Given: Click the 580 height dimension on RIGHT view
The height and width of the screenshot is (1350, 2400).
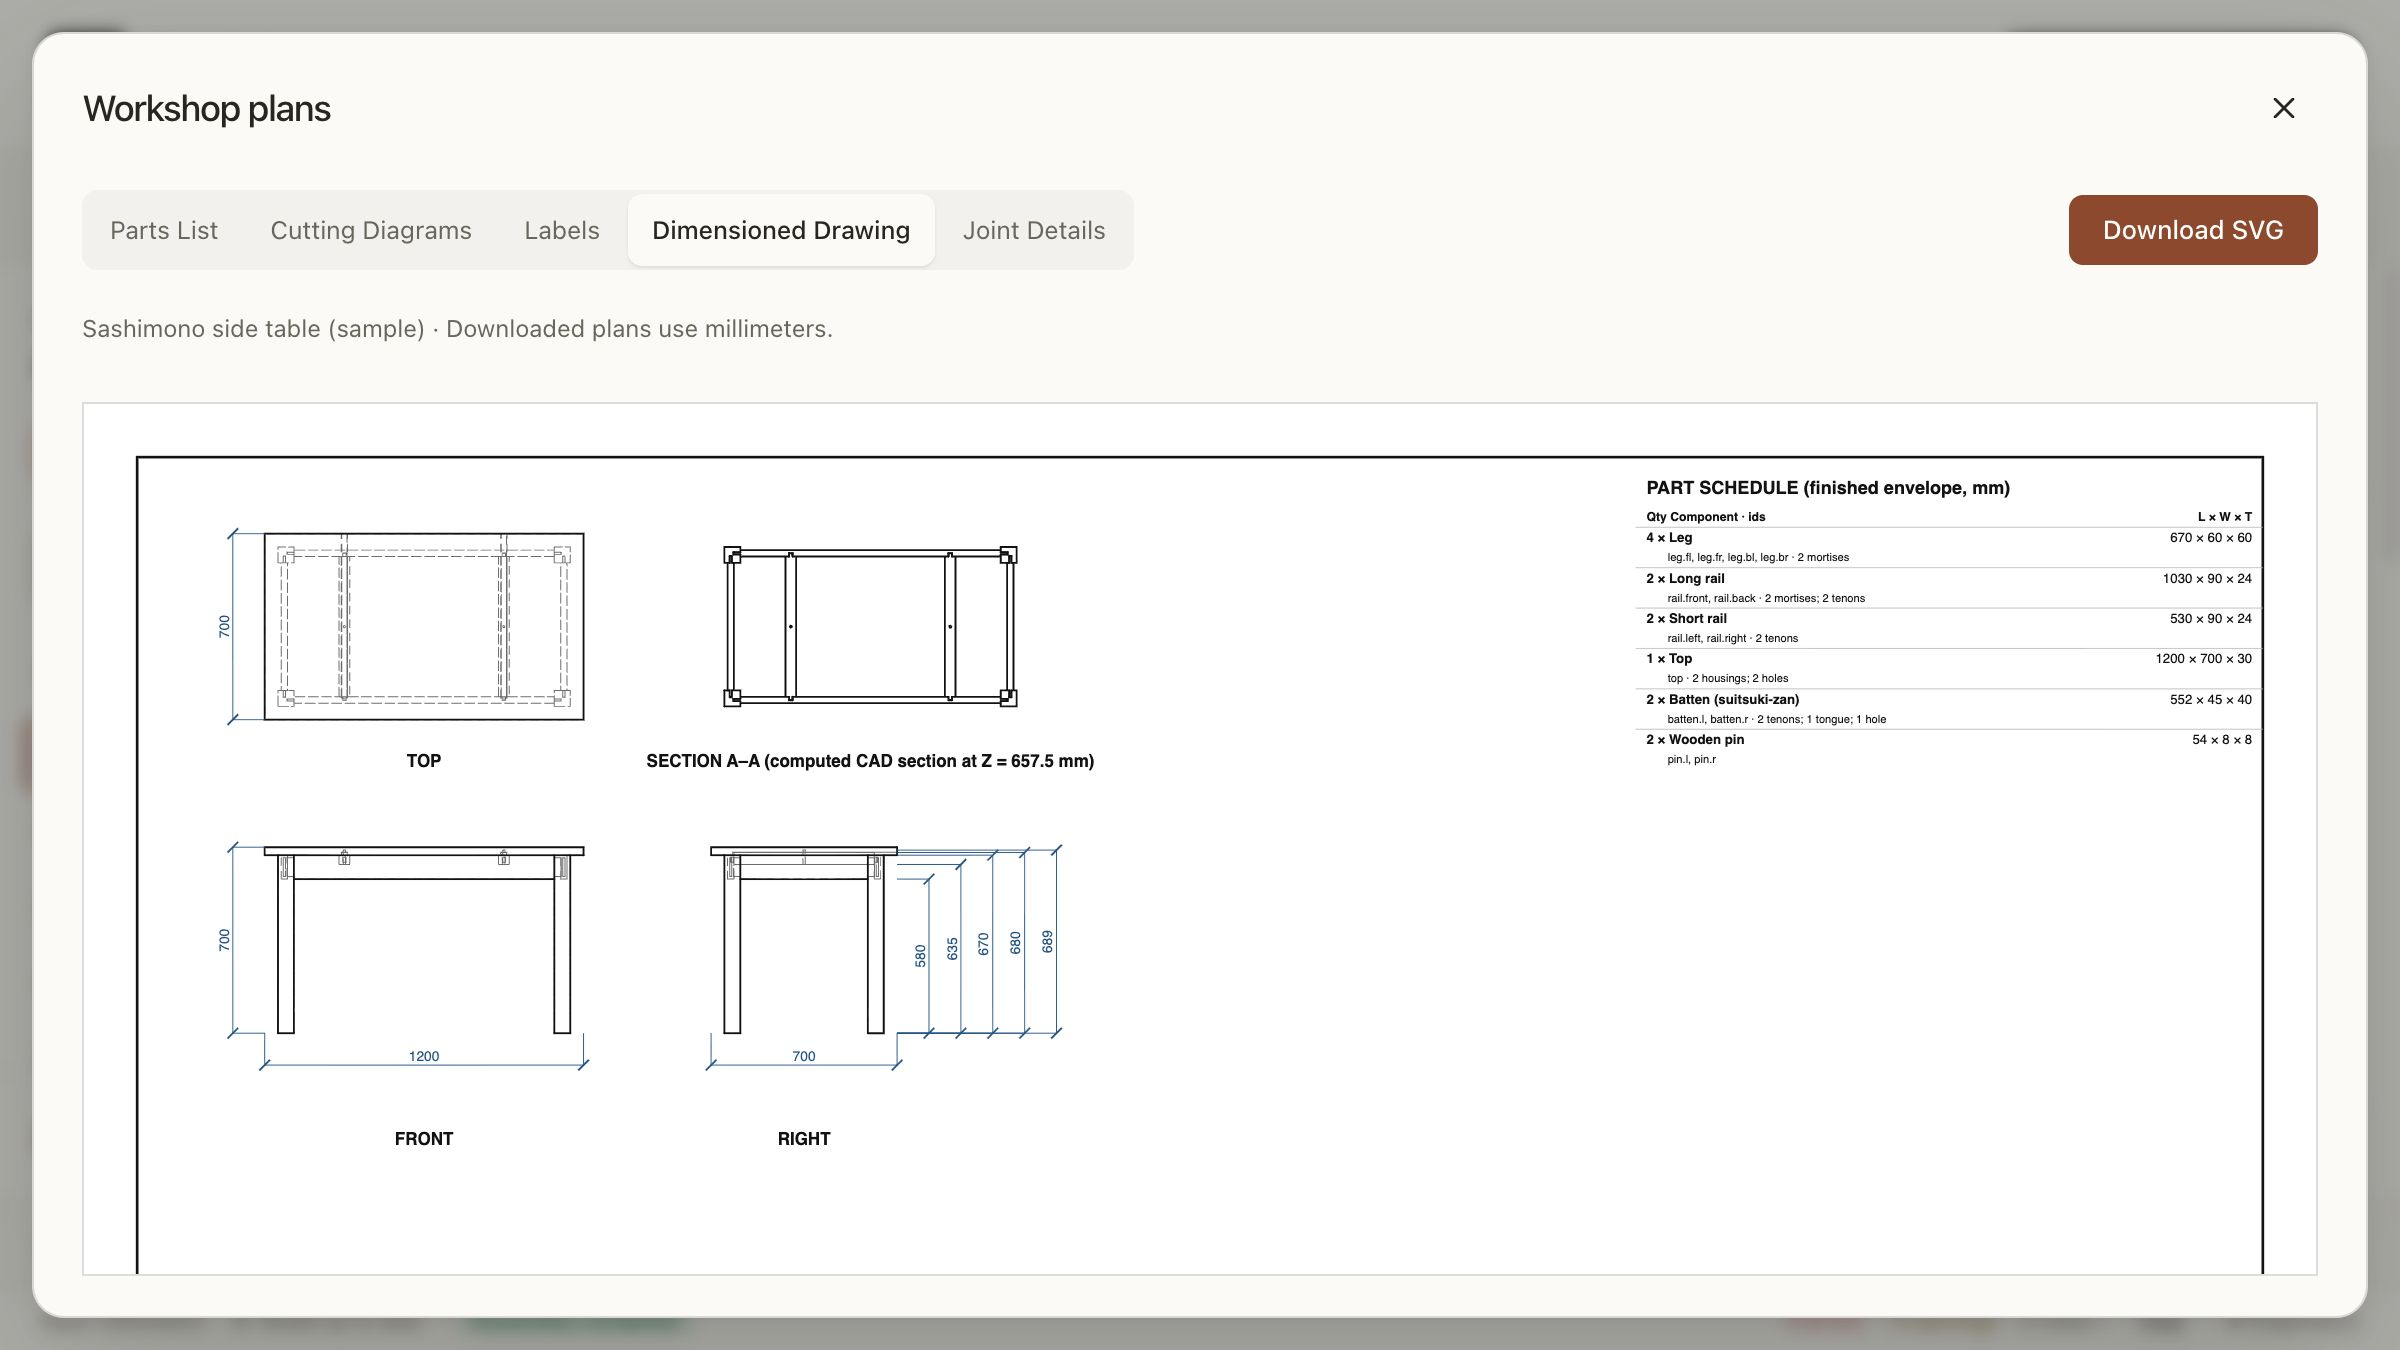Looking at the screenshot, I should point(920,956).
